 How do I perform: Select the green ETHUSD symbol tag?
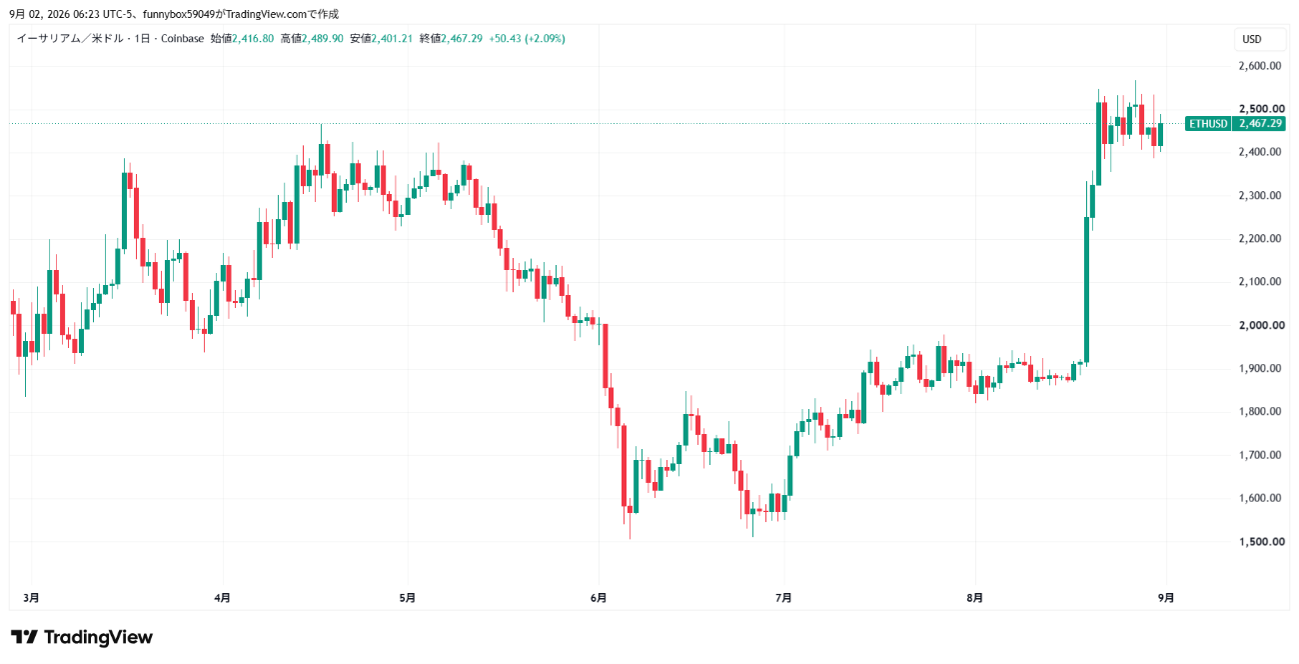pyautogui.click(x=1208, y=123)
